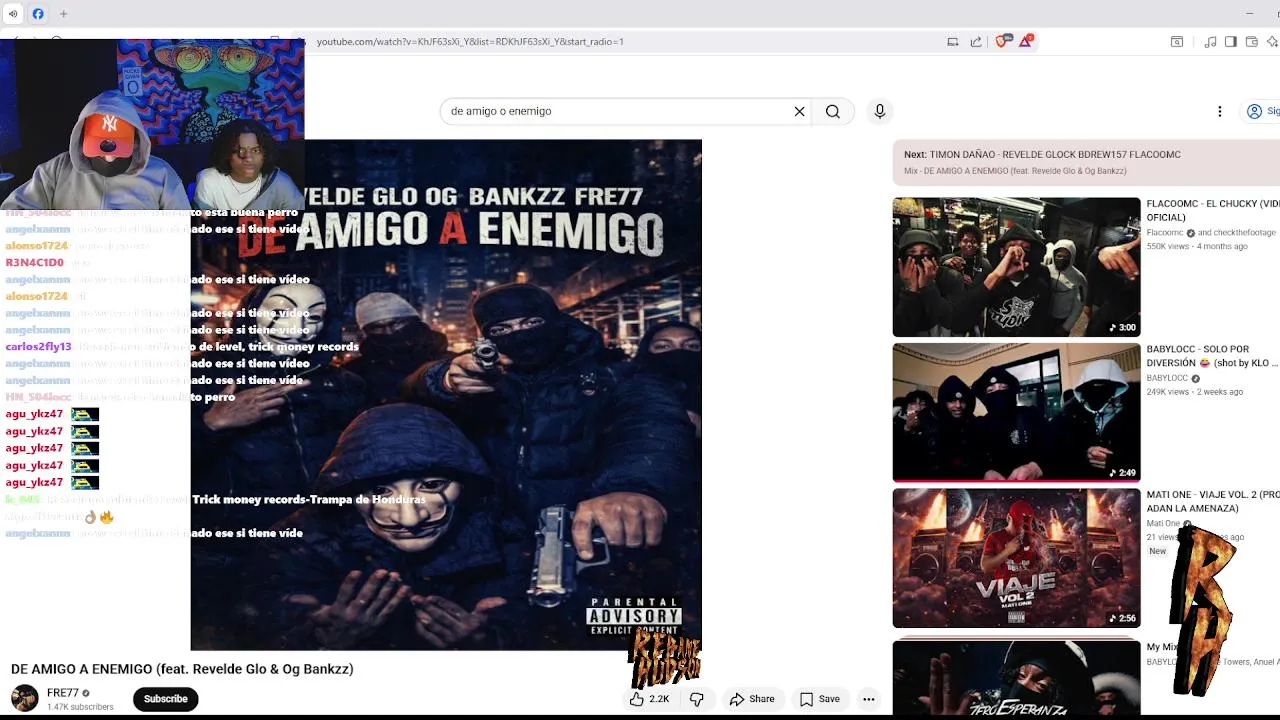
Task: Click the YouTube URL in the address bar
Action: 470,42
